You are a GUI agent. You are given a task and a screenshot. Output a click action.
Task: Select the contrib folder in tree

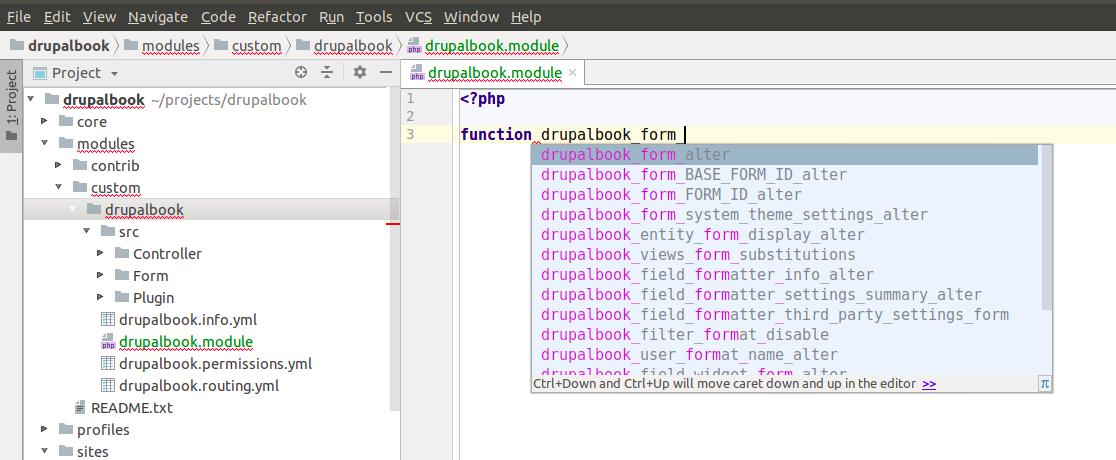[x=115, y=166]
